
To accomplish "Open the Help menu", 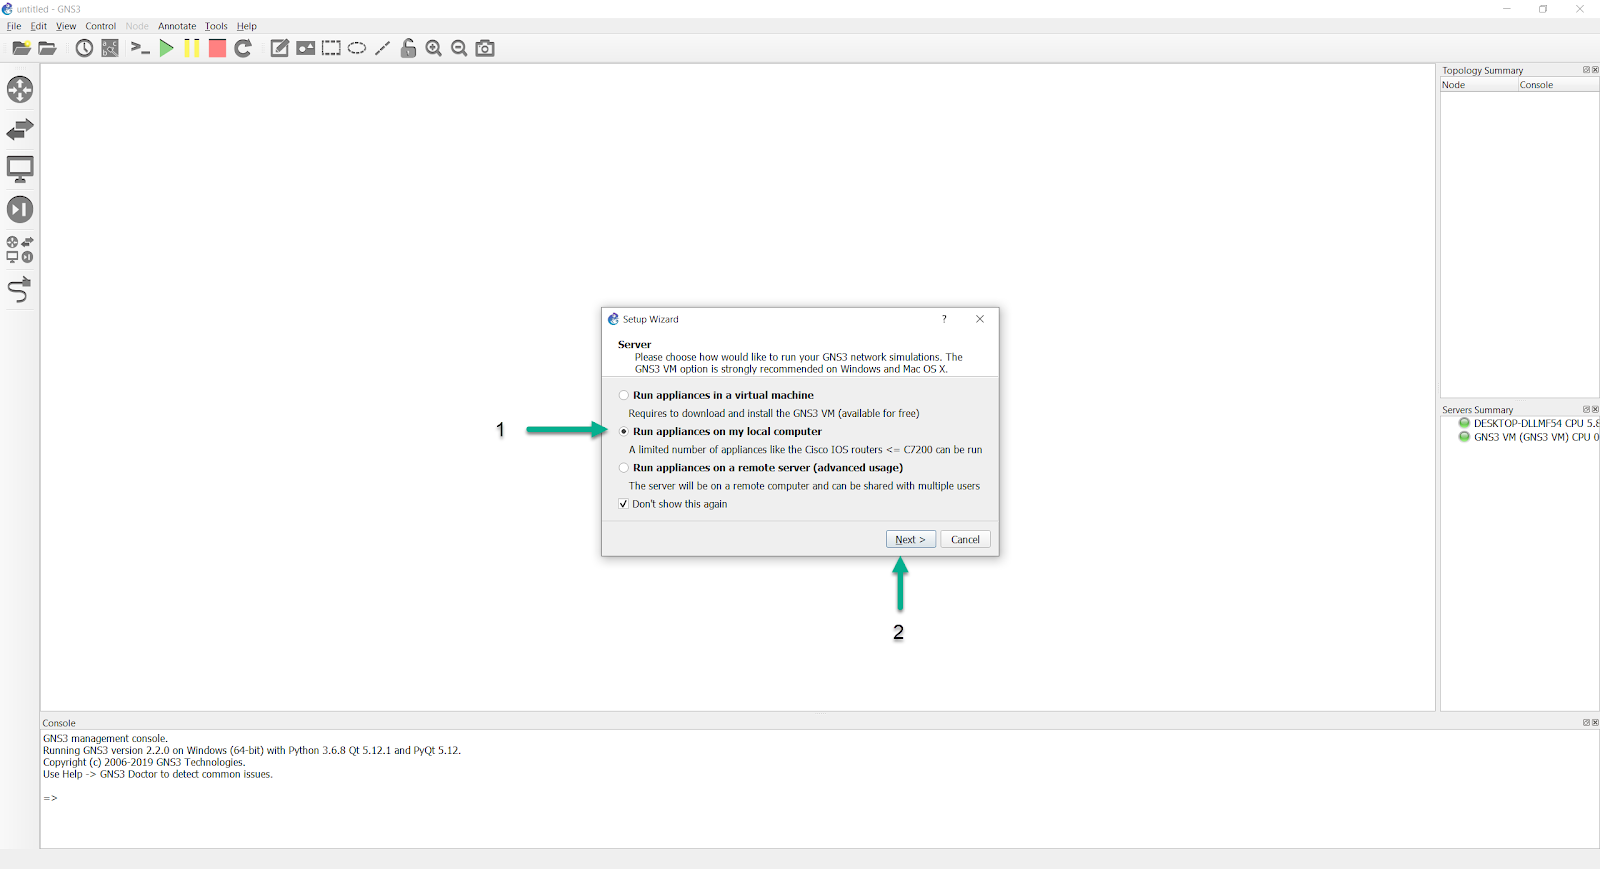I will (247, 26).
